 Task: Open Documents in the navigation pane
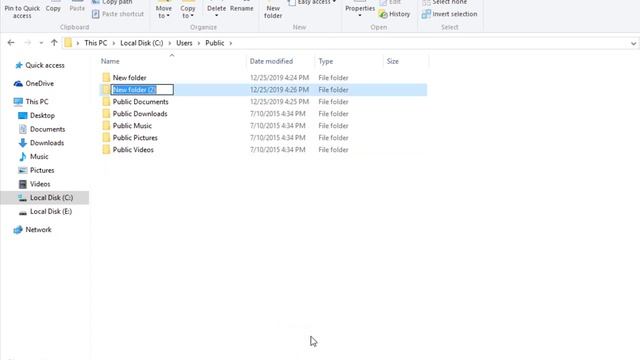click(47, 129)
